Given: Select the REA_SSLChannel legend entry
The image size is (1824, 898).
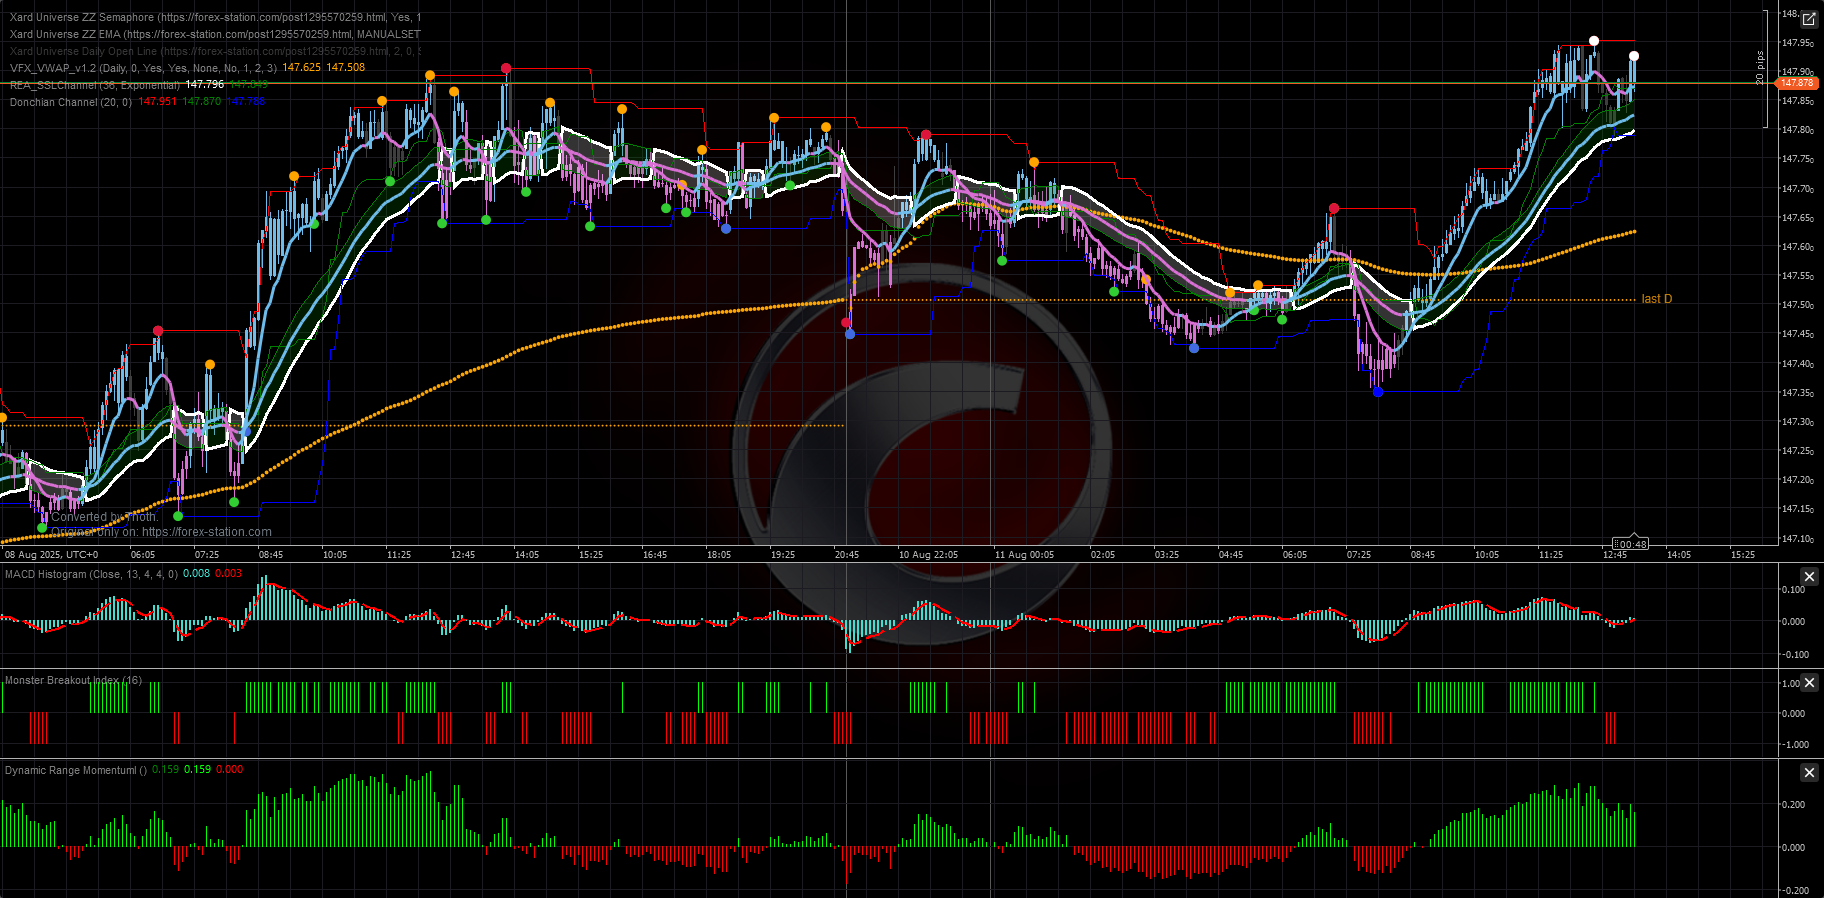Looking at the screenshot, I should point(95,85).
